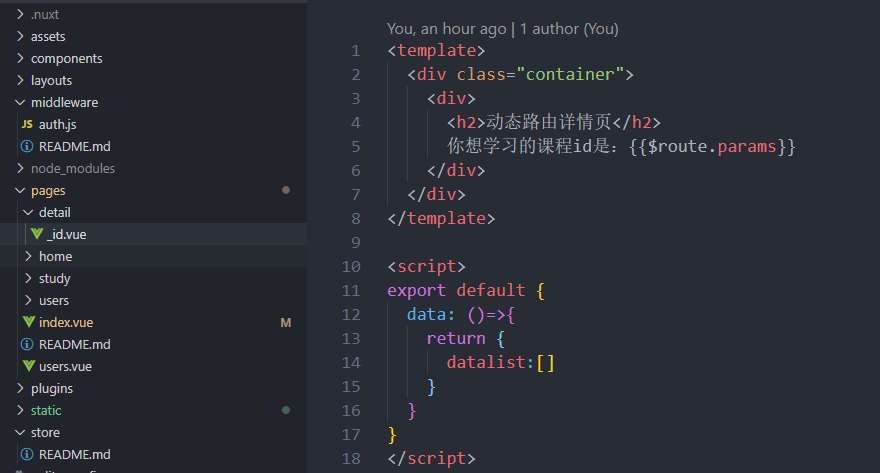Select the .nuxt folder name
The width and height of the screenshot is (880, 473).
pyautogui.click(x=45, y=15)
